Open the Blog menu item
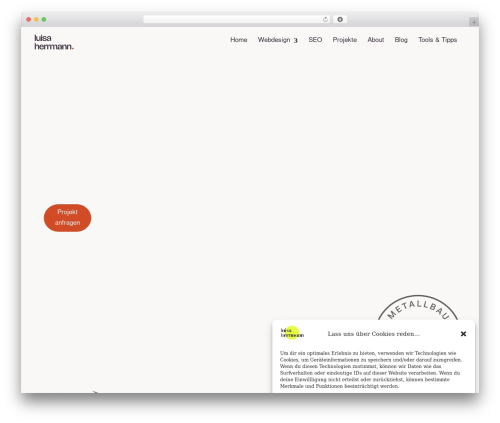Screen dimensions: 500x423 coord(401,40)
